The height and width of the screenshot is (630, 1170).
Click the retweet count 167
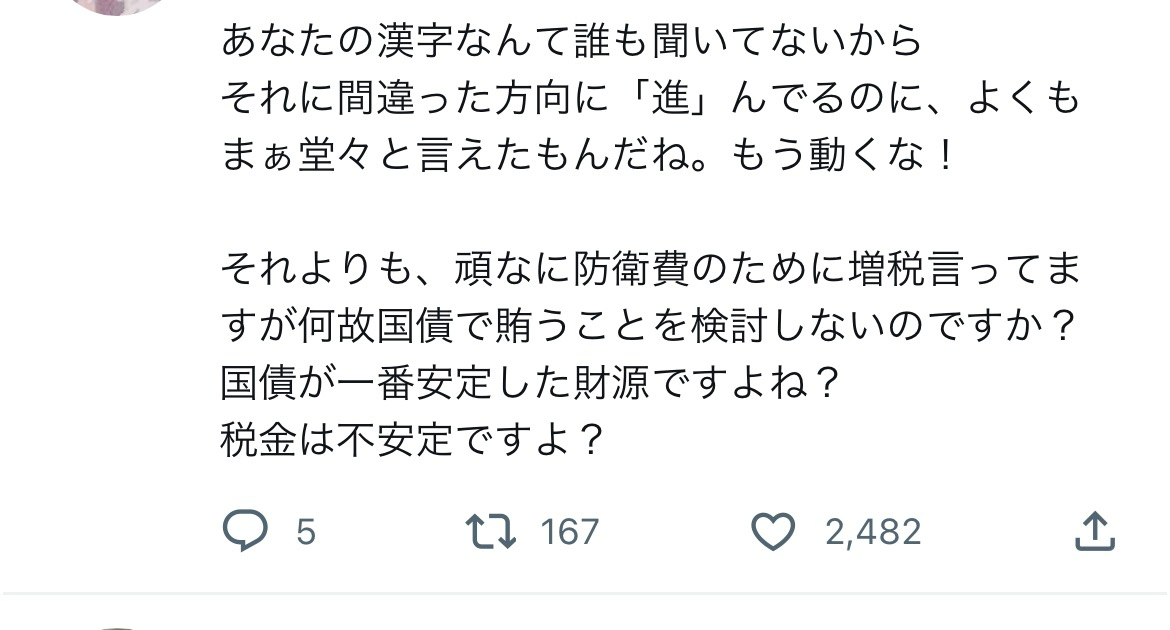point(569,532)
